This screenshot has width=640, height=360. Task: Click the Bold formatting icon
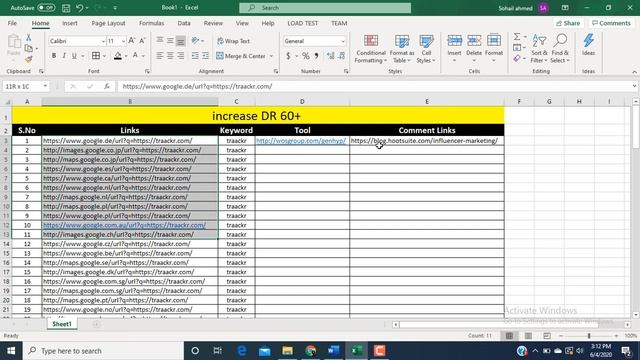coord(54,56)
